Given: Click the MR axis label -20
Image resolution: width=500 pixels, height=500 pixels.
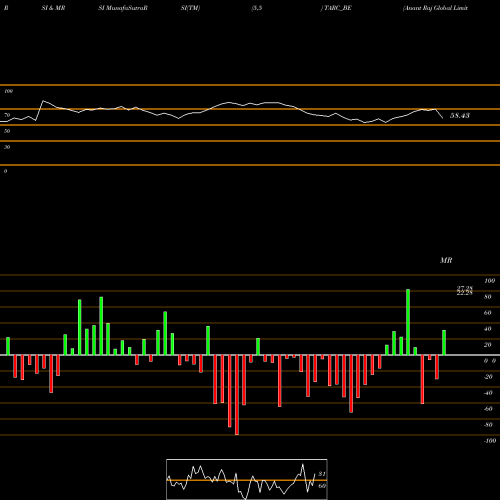Looking at the screenshot, I should tap(488, 377).
